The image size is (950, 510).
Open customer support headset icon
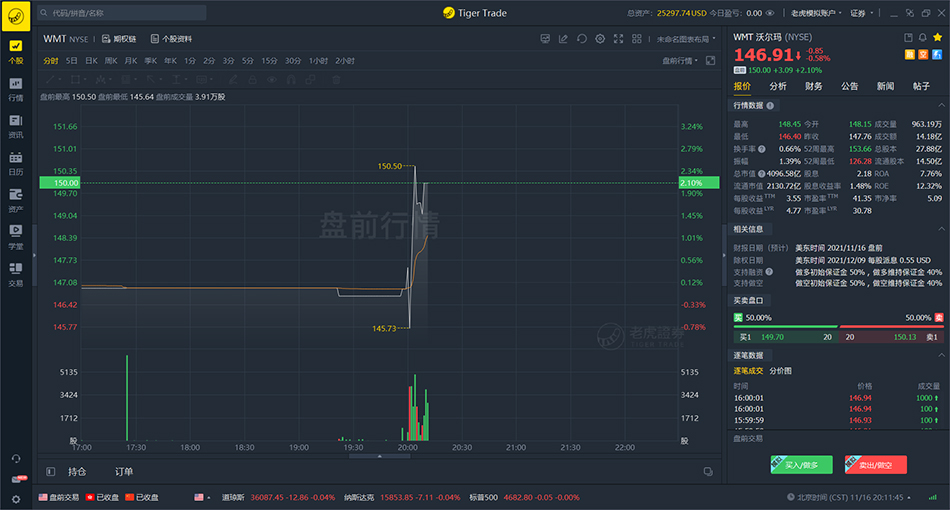pos(16,459)
